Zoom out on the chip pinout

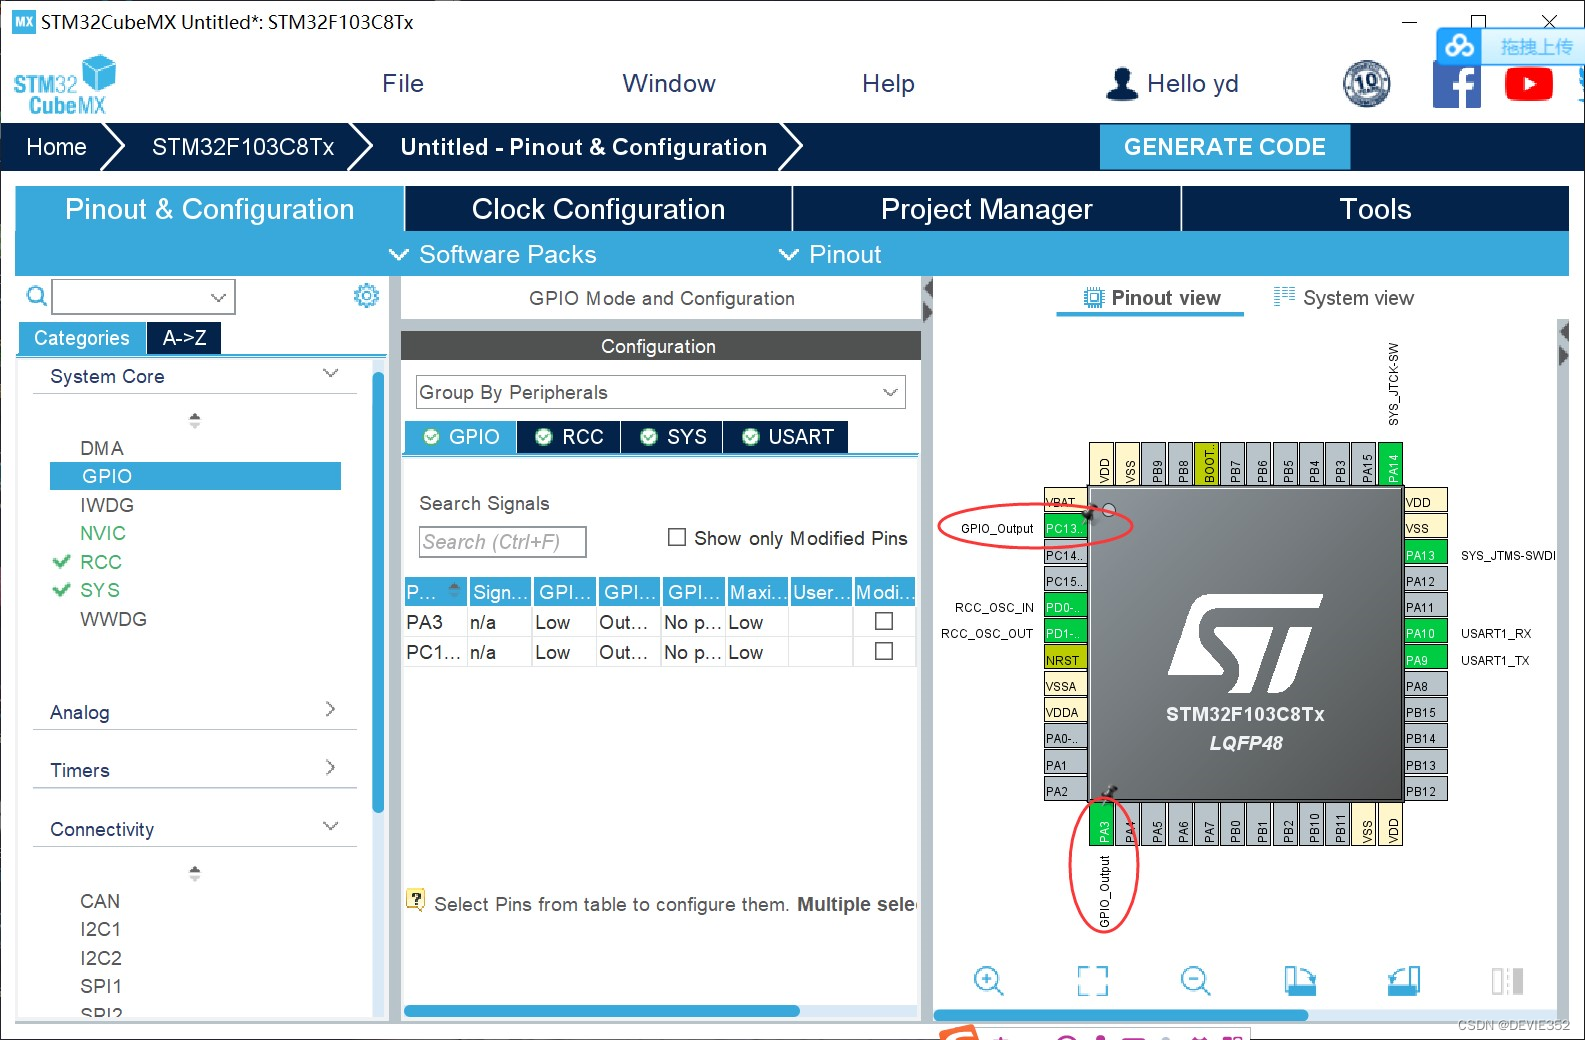(1195, 981)
